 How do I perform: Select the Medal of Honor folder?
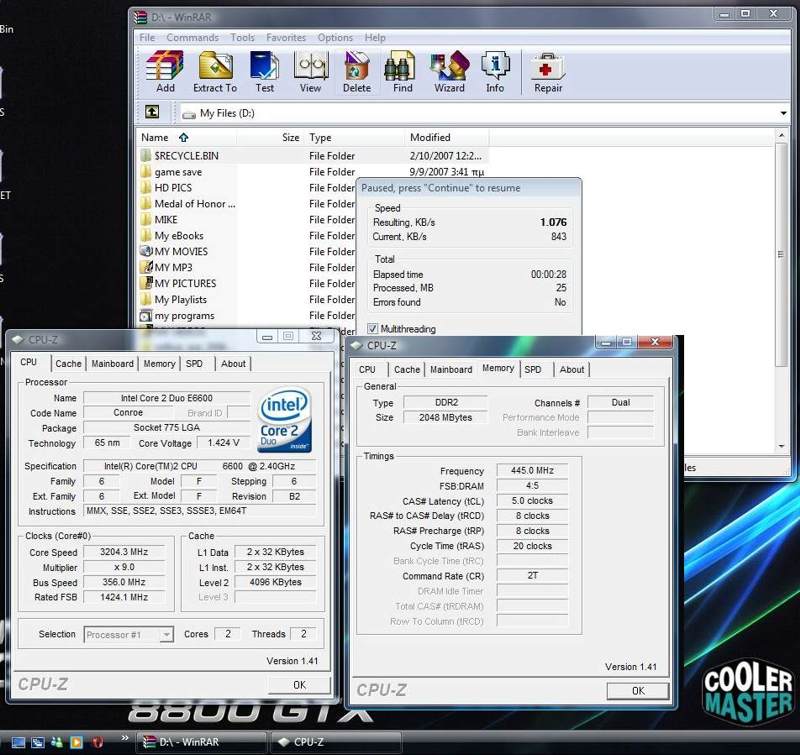(x=188, y=204)
